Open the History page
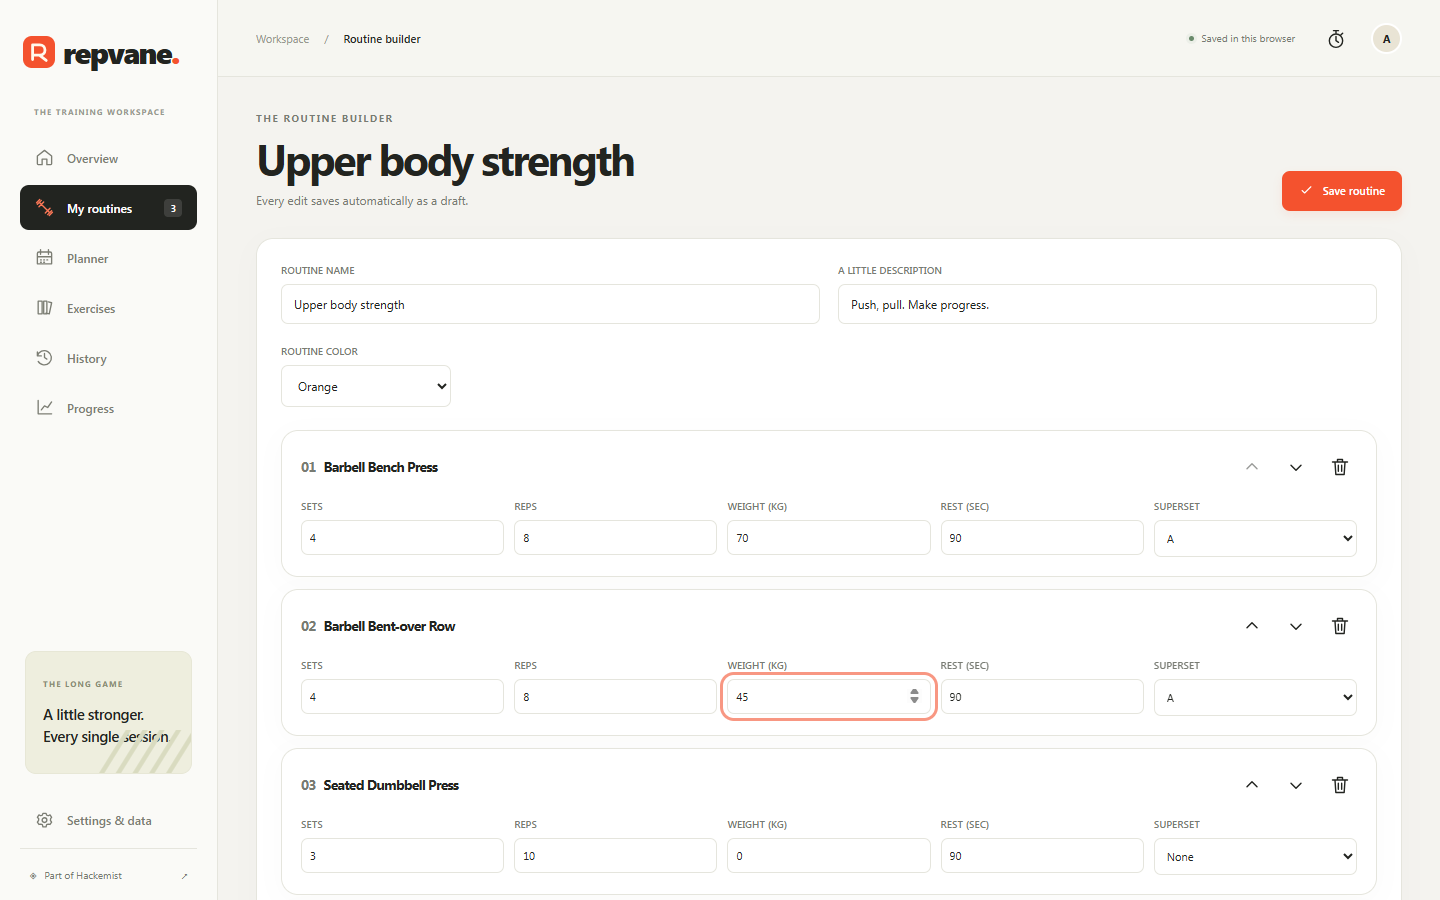1440x900 pixels. tap(108, 358)
